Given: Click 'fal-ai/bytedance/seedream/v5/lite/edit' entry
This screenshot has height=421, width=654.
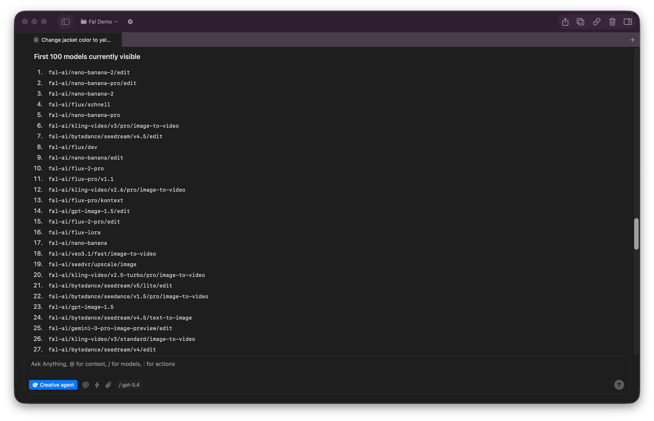Looking at the screenshot, I should coord(110,286).
